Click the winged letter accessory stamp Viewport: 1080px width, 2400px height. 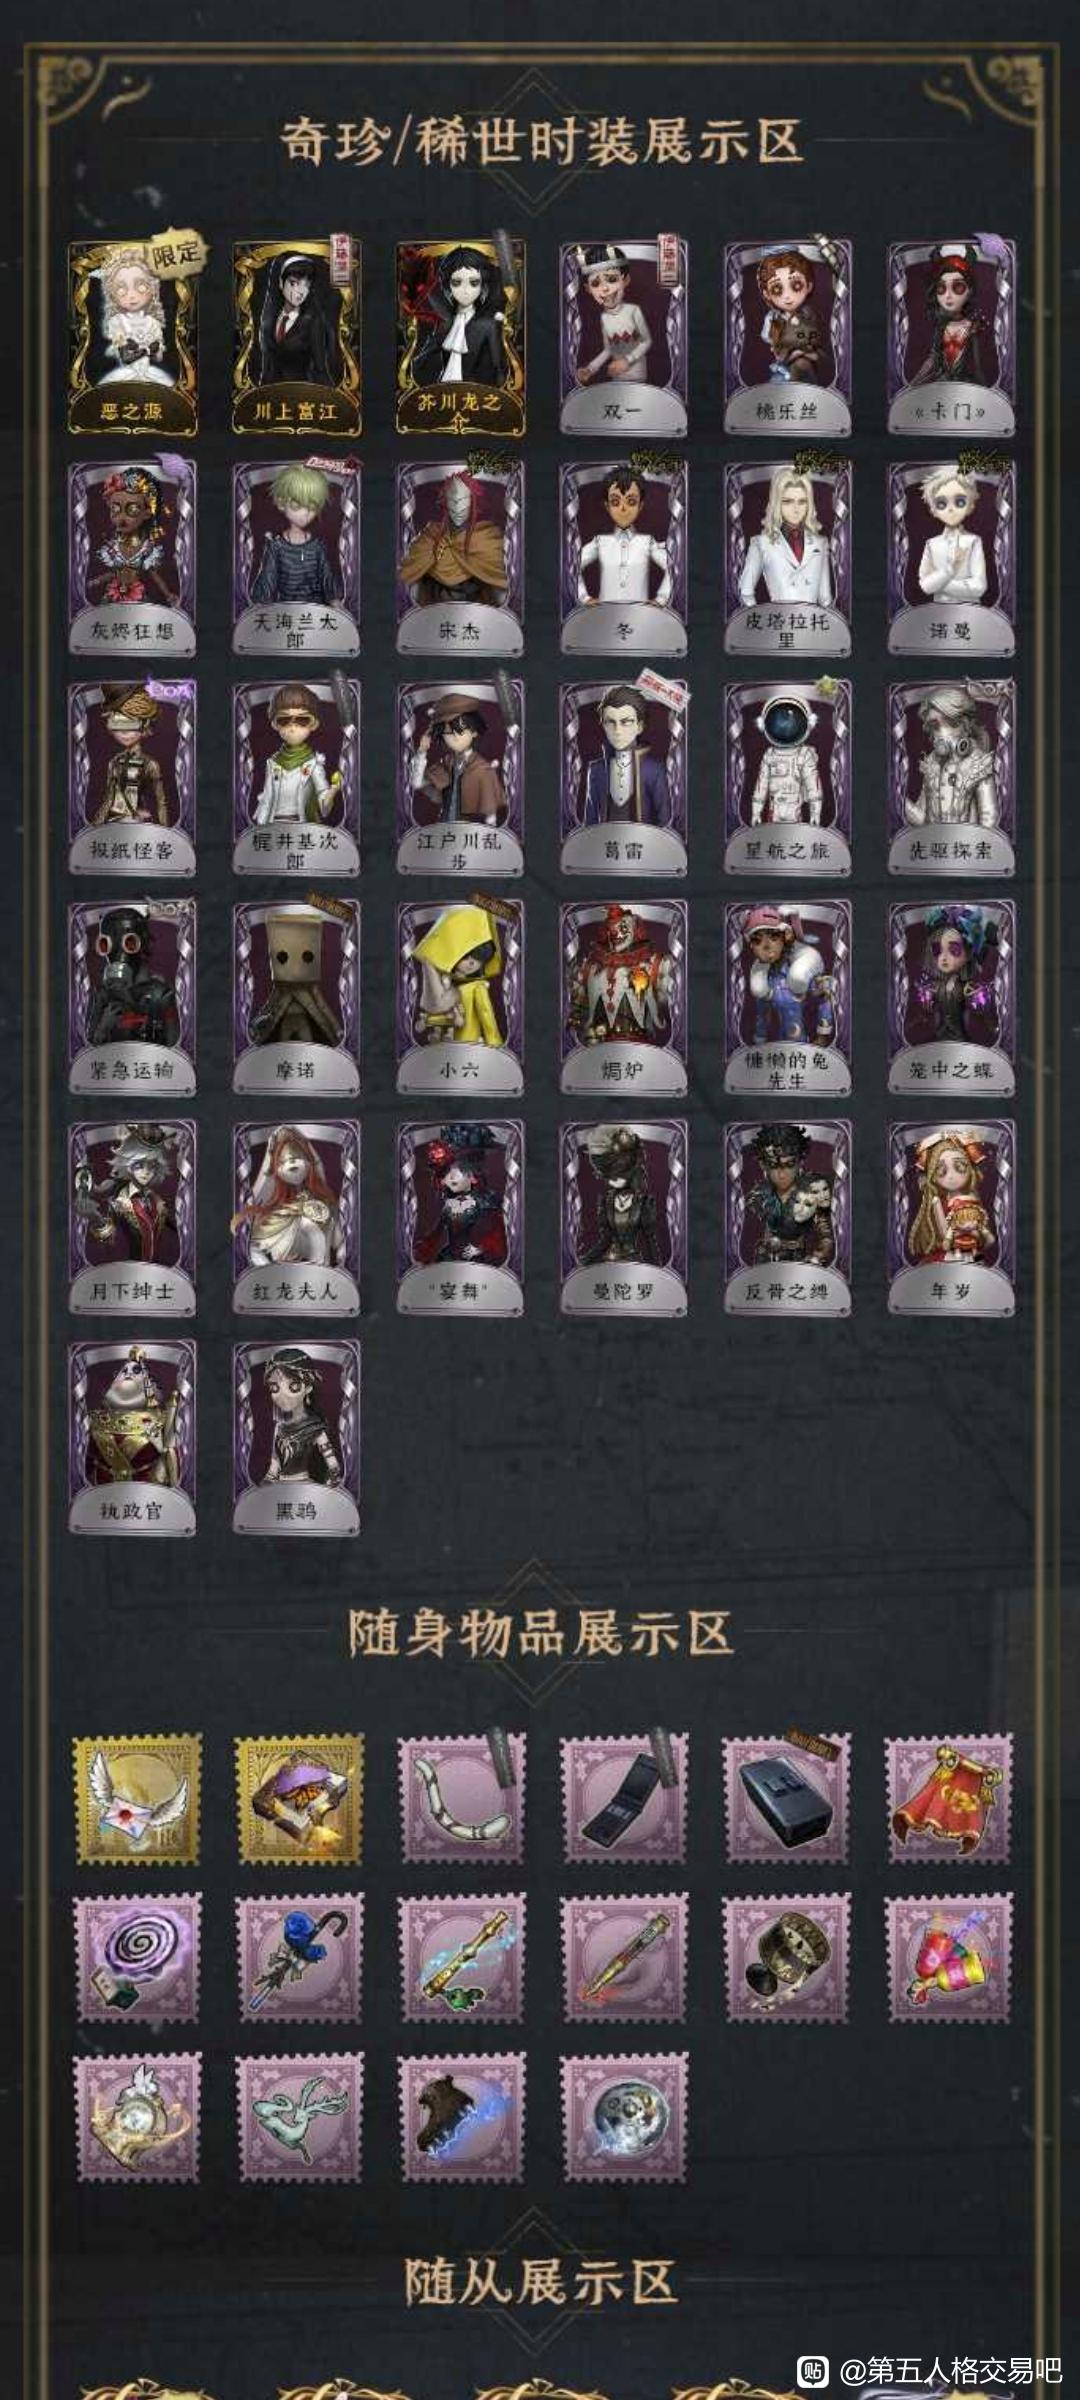click(137, 1799)
